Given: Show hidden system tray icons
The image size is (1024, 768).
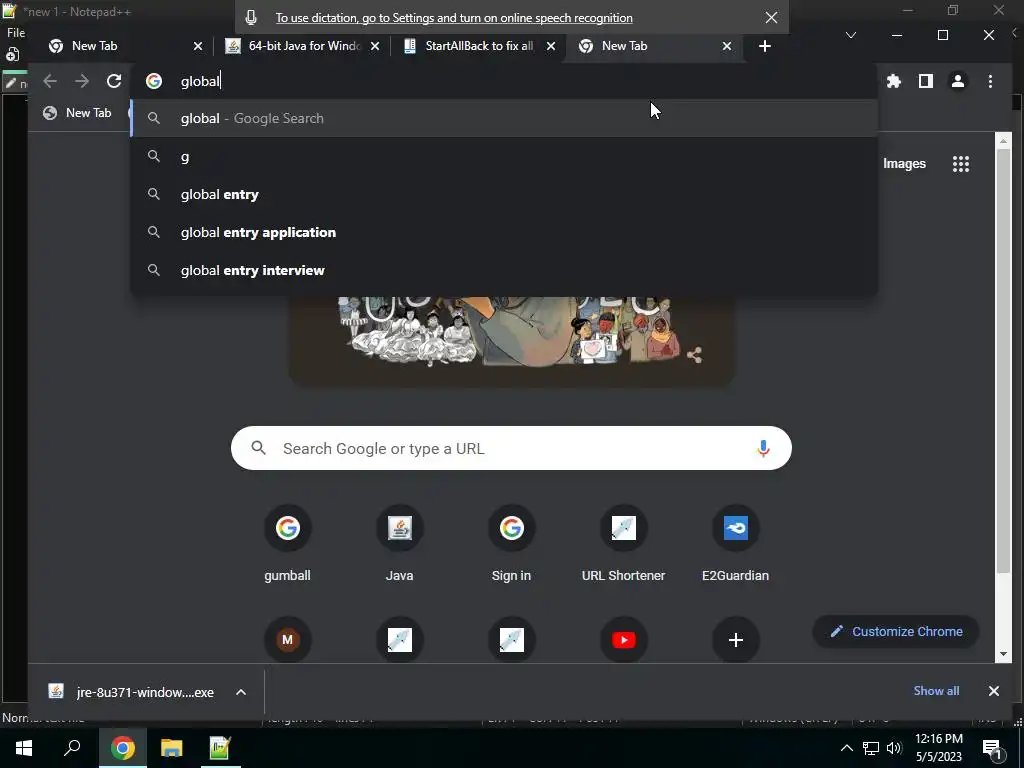Looking at the screenshot, I should [x=846, y=748].
